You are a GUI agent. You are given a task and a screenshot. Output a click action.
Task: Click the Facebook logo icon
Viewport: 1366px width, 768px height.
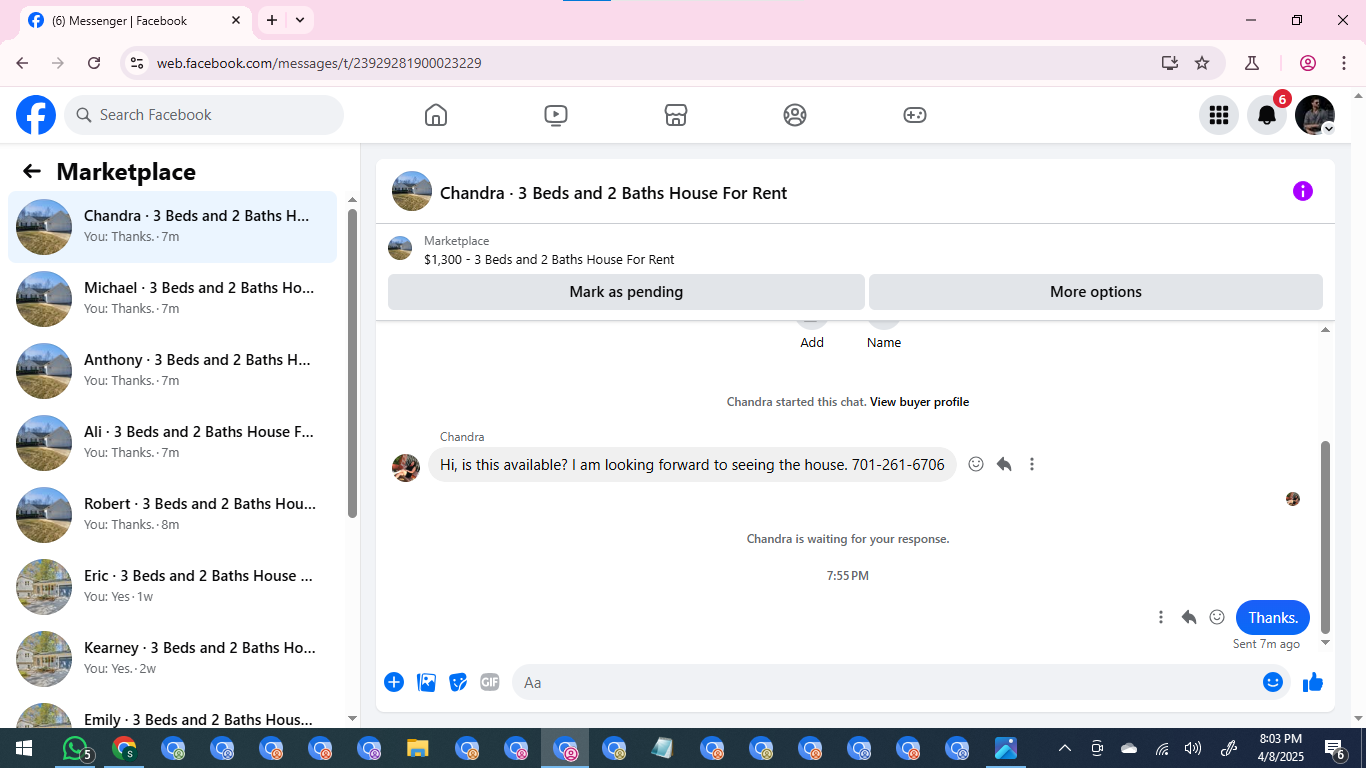[36, 115]
